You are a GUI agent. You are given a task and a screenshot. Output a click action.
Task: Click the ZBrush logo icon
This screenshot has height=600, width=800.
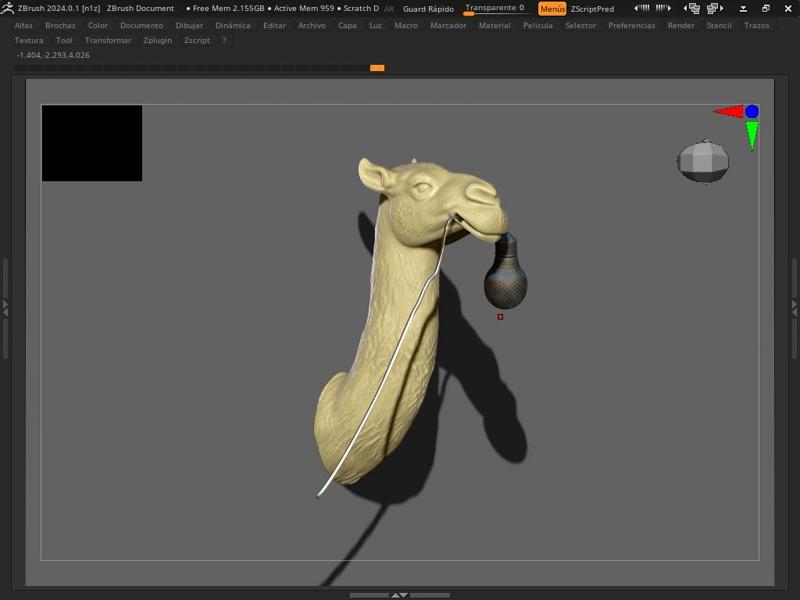click(x=9, y=7)
